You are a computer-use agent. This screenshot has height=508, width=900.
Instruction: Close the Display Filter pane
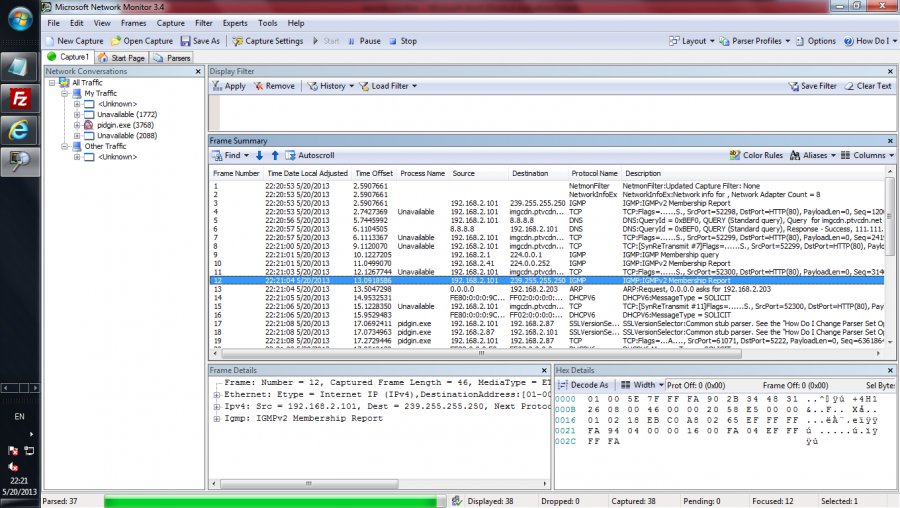(x=890, y=72)
